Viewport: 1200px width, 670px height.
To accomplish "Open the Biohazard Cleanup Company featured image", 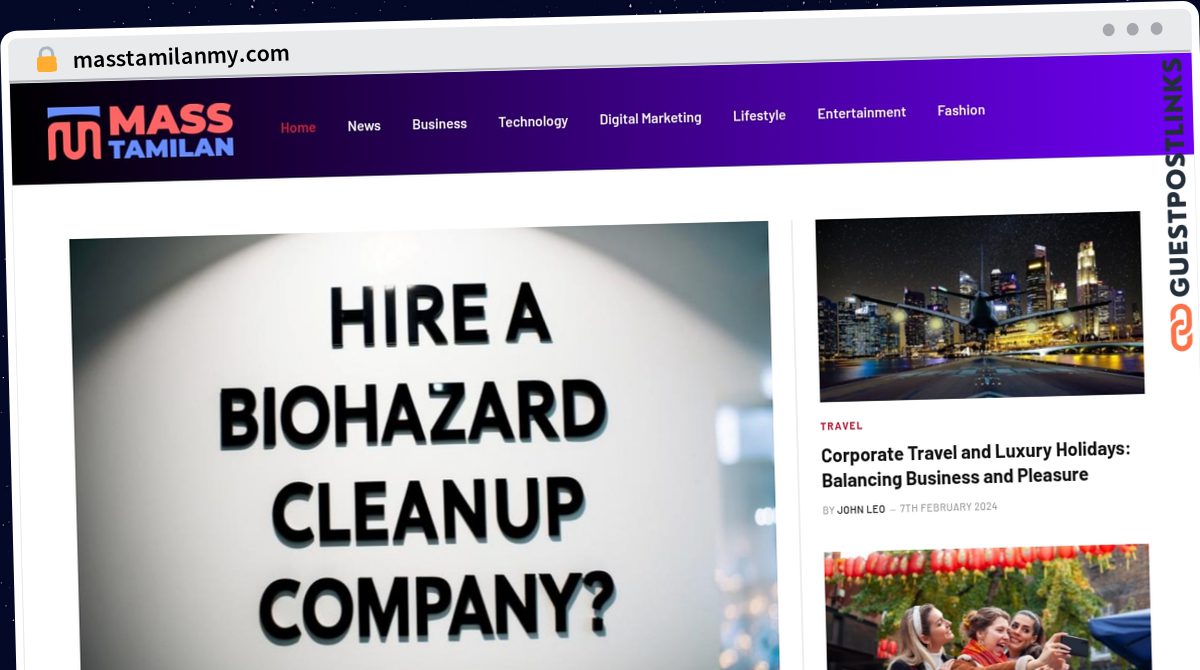I will coord(422,447).
